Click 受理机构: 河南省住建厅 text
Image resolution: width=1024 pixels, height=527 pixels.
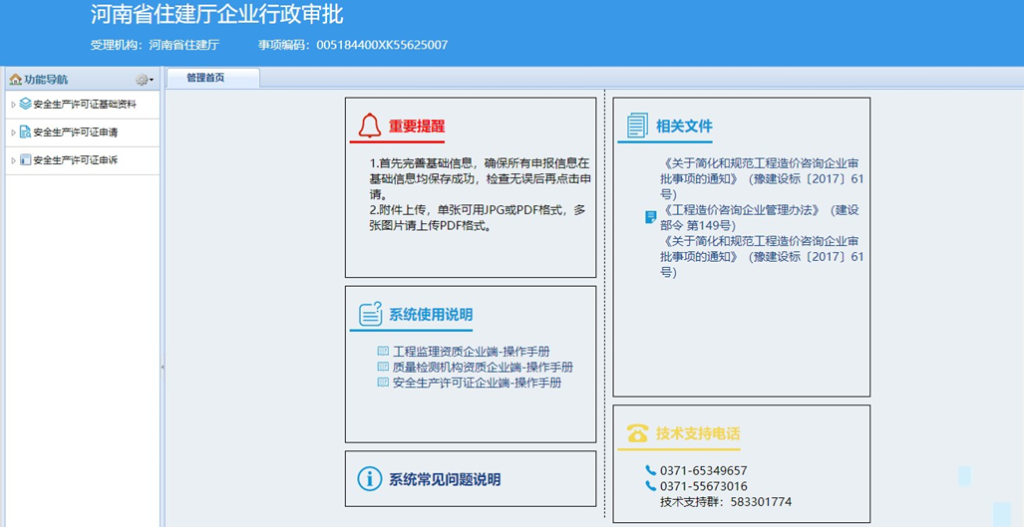pos(155,45)
